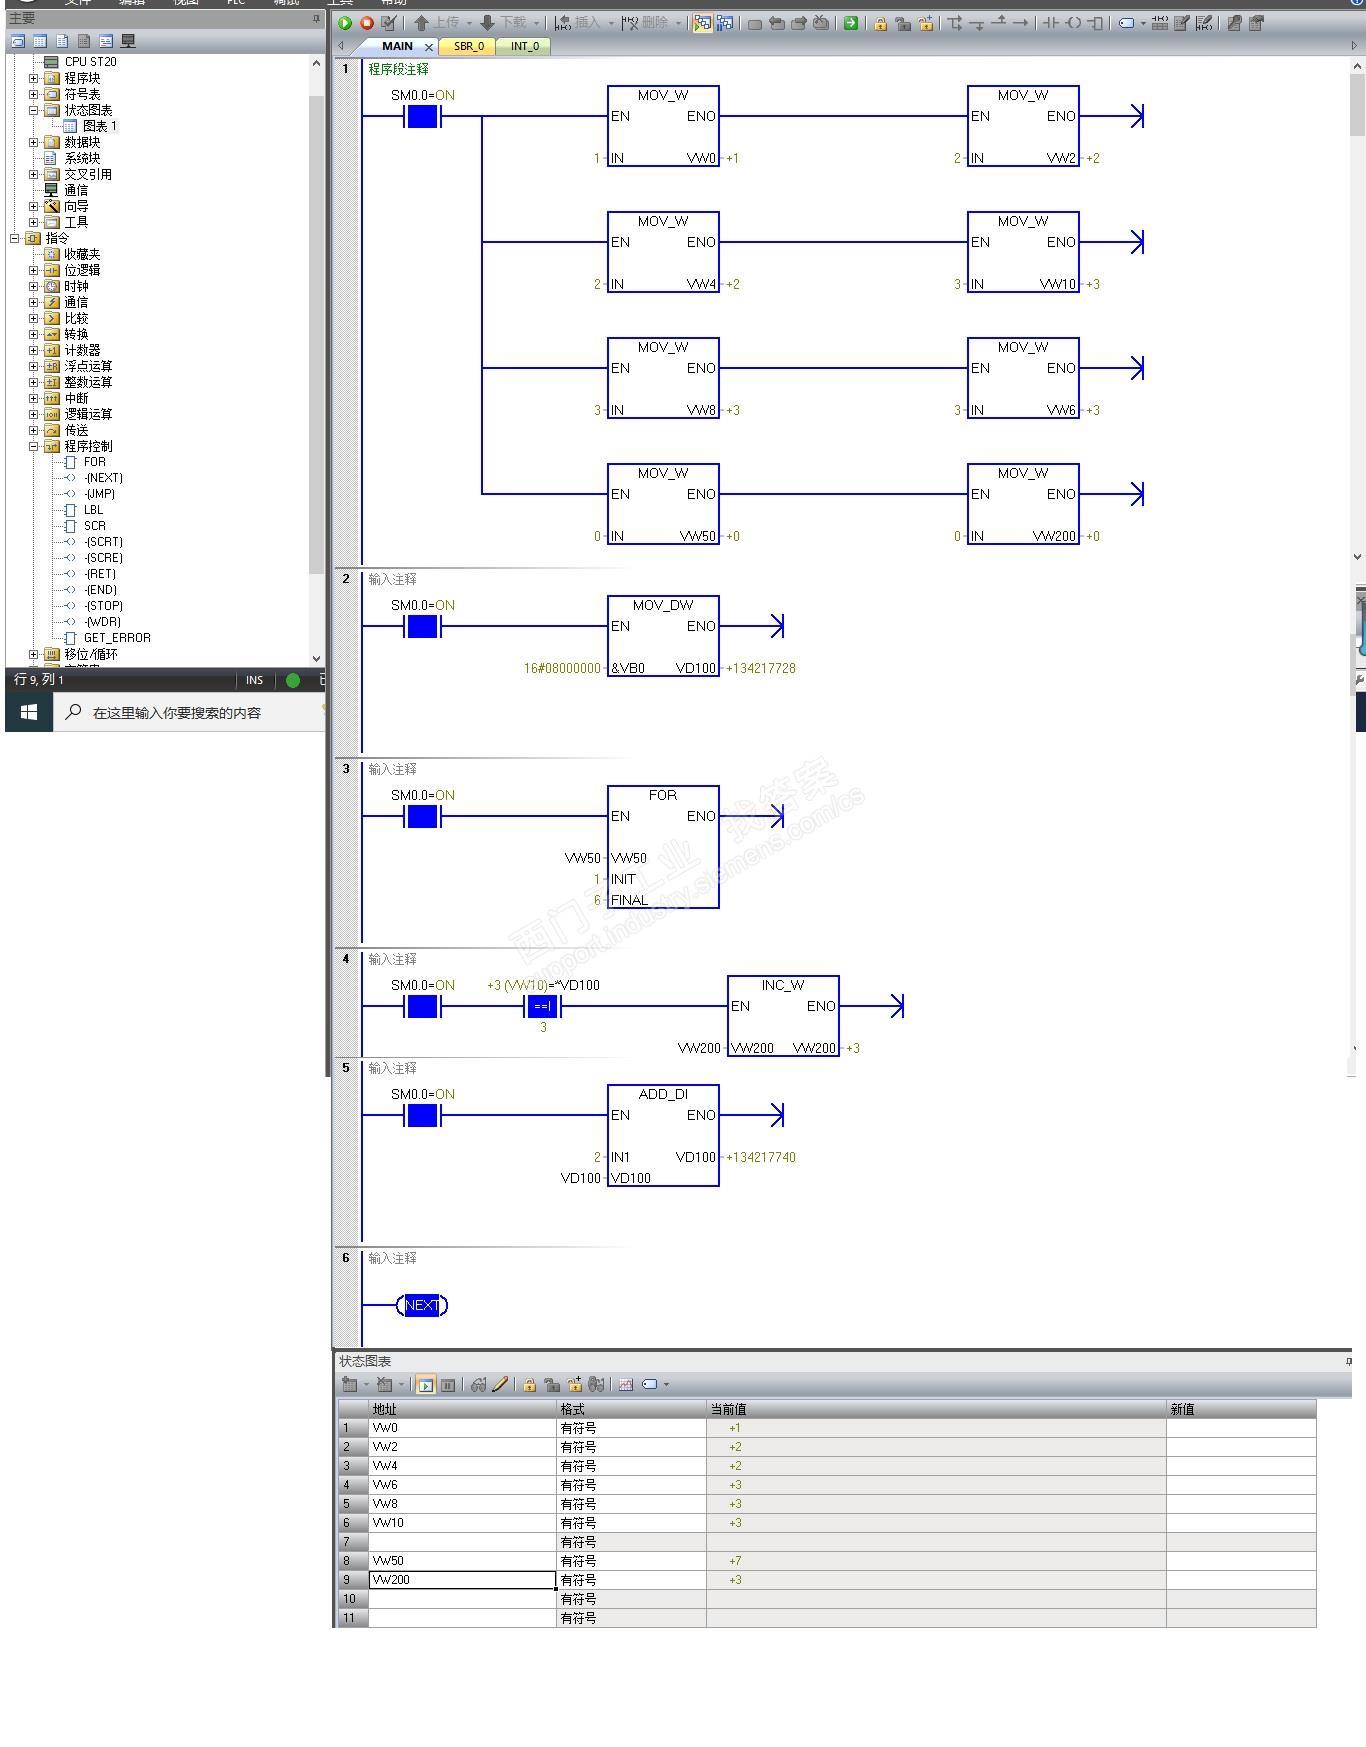Click the gold padlock force icon in main toolbar
Screen dimensions: 1366x1747
[881, 23]
